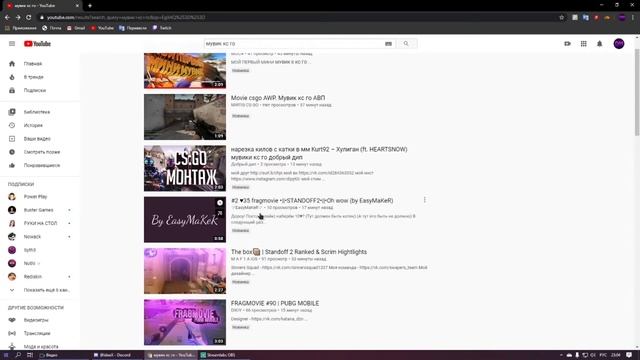Bookmark this page with the star icon
This screenshot has width=640, height=360.
(x=562, y=18)
